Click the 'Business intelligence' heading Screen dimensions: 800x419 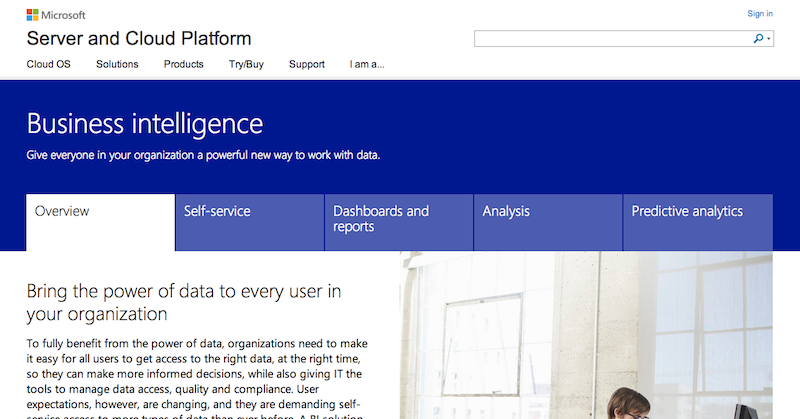coord(145,124)
